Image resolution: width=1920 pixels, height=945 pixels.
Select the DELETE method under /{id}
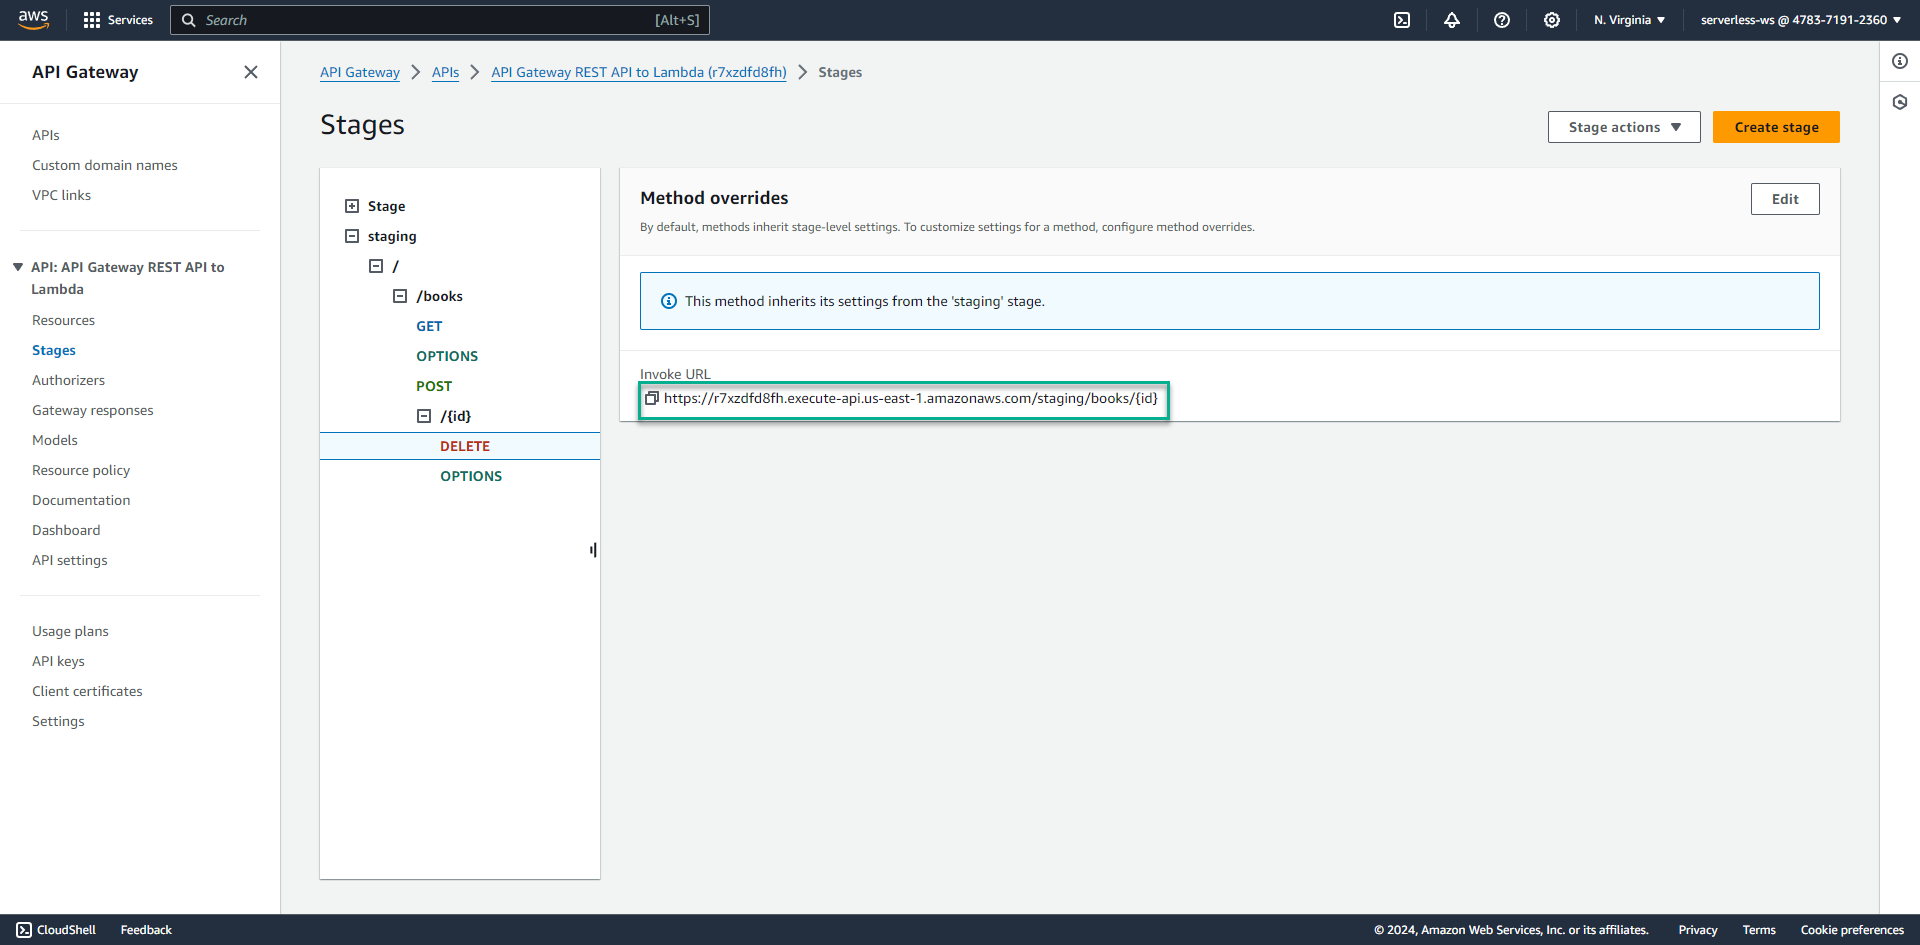click(465, 446)
